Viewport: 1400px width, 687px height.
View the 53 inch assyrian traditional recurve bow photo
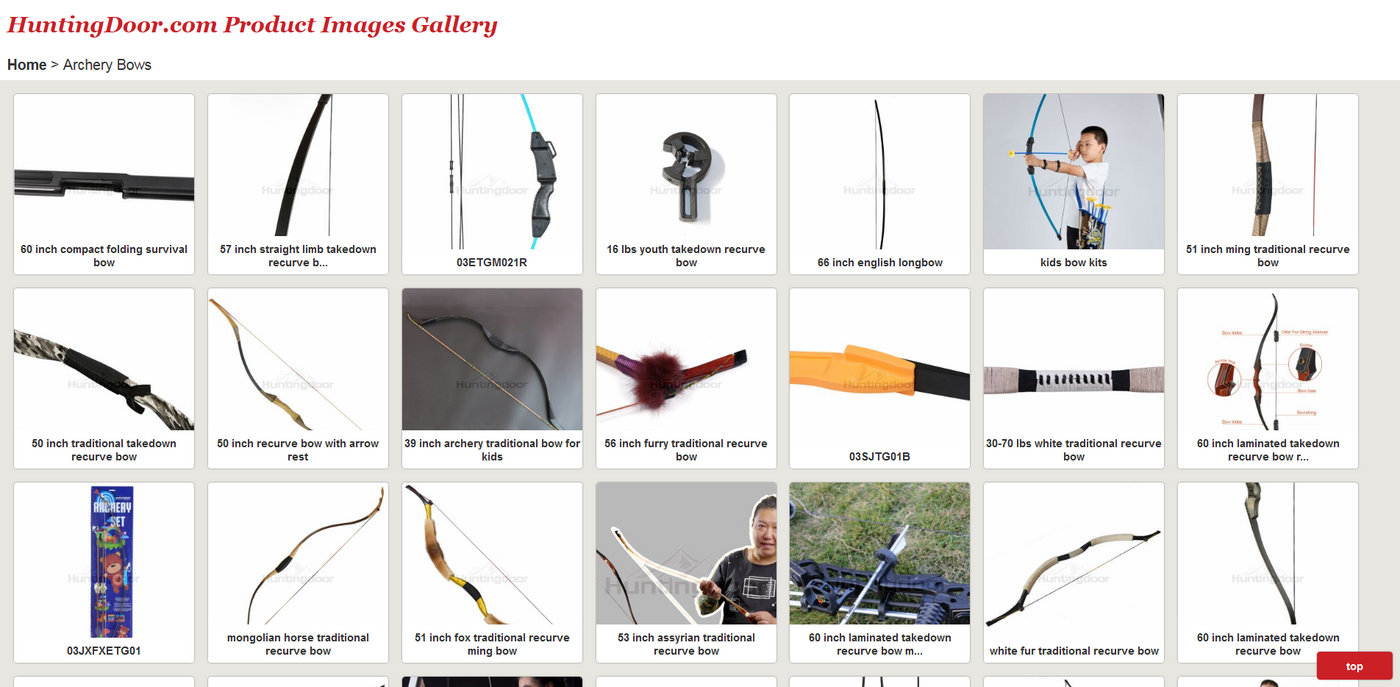[686, 560]
